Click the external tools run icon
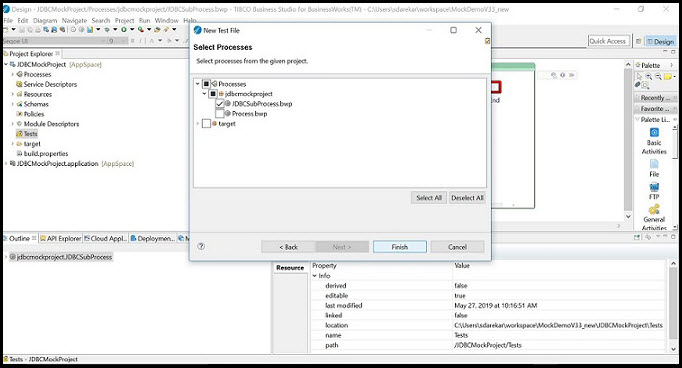This screenshot has height=368, width=682. pyautogui.click(x=141, y=30)
